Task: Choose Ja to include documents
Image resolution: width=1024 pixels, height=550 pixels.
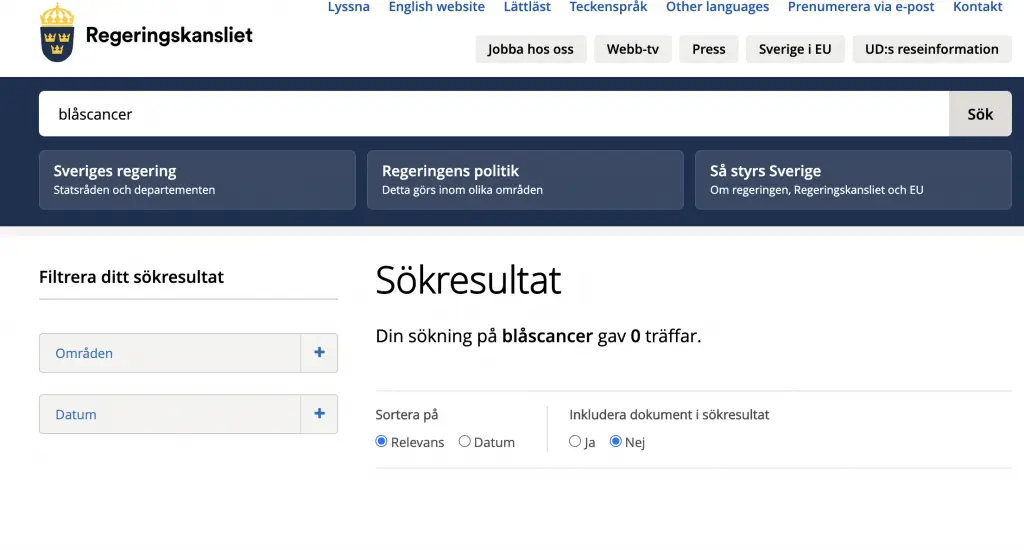Action: click(575, 442)
